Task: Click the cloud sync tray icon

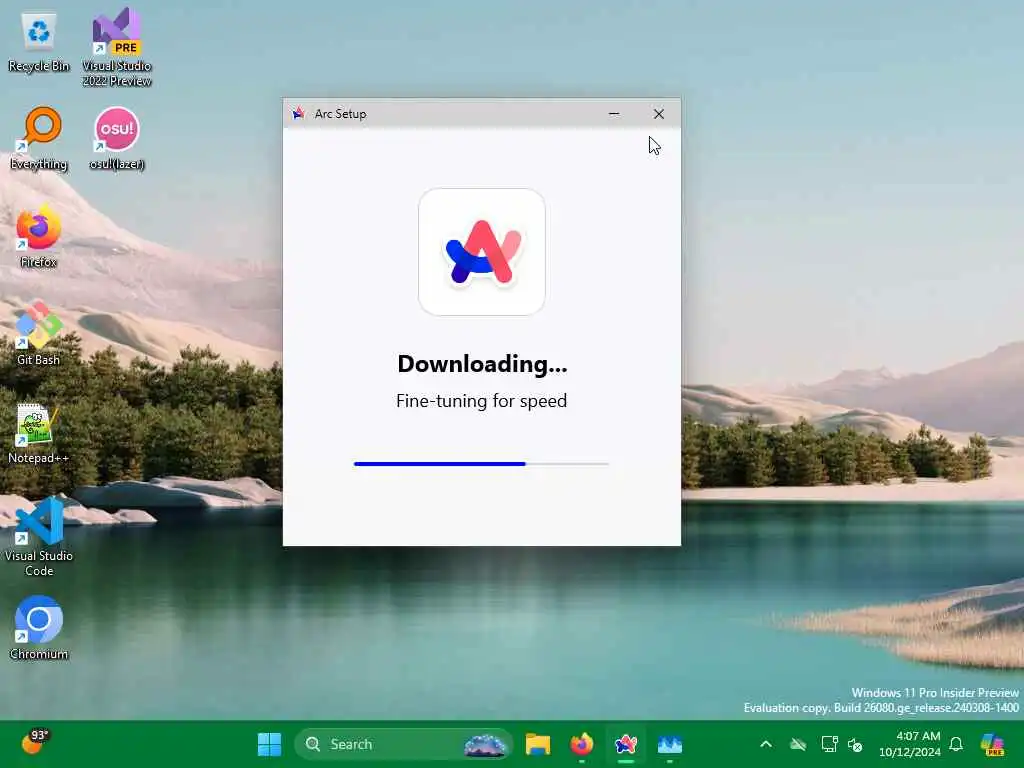Action: point(797,744)
